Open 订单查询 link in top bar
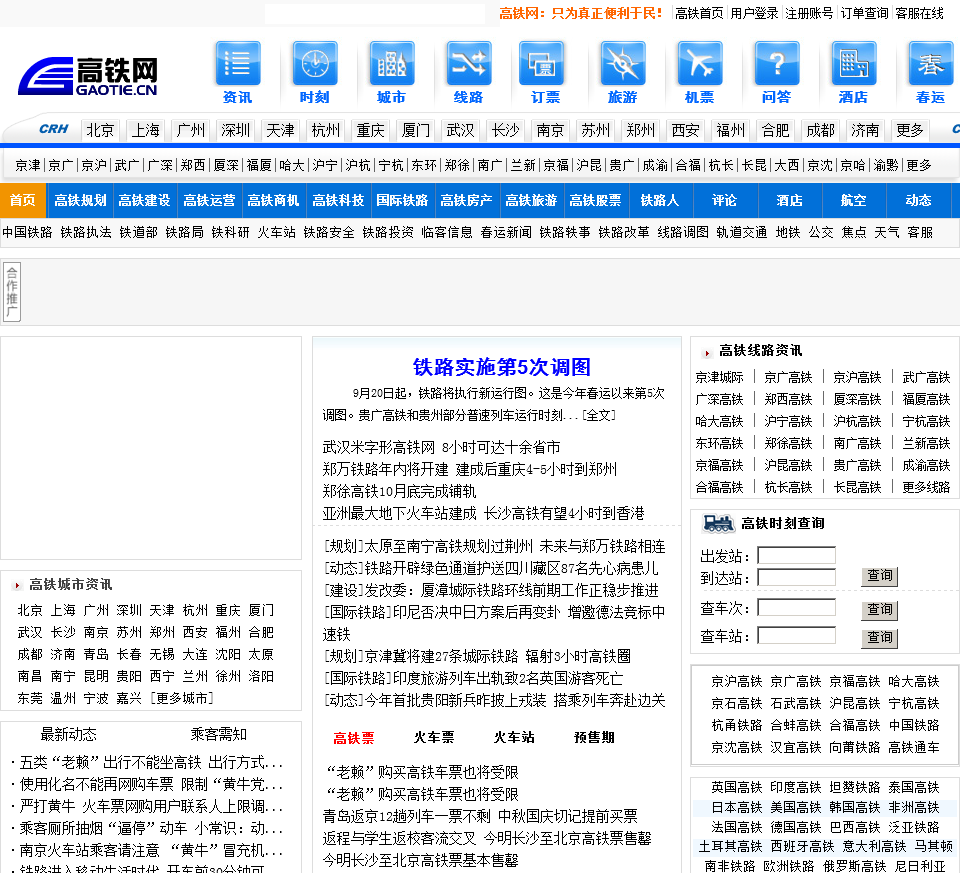The height and width of the screenshot is (873, 960). [x=864, y=13]
